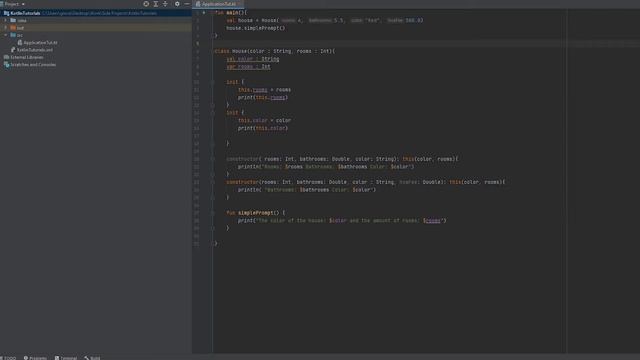Select External Libraries node
This screenshot has height=360, width=640.
click(23, 57)
